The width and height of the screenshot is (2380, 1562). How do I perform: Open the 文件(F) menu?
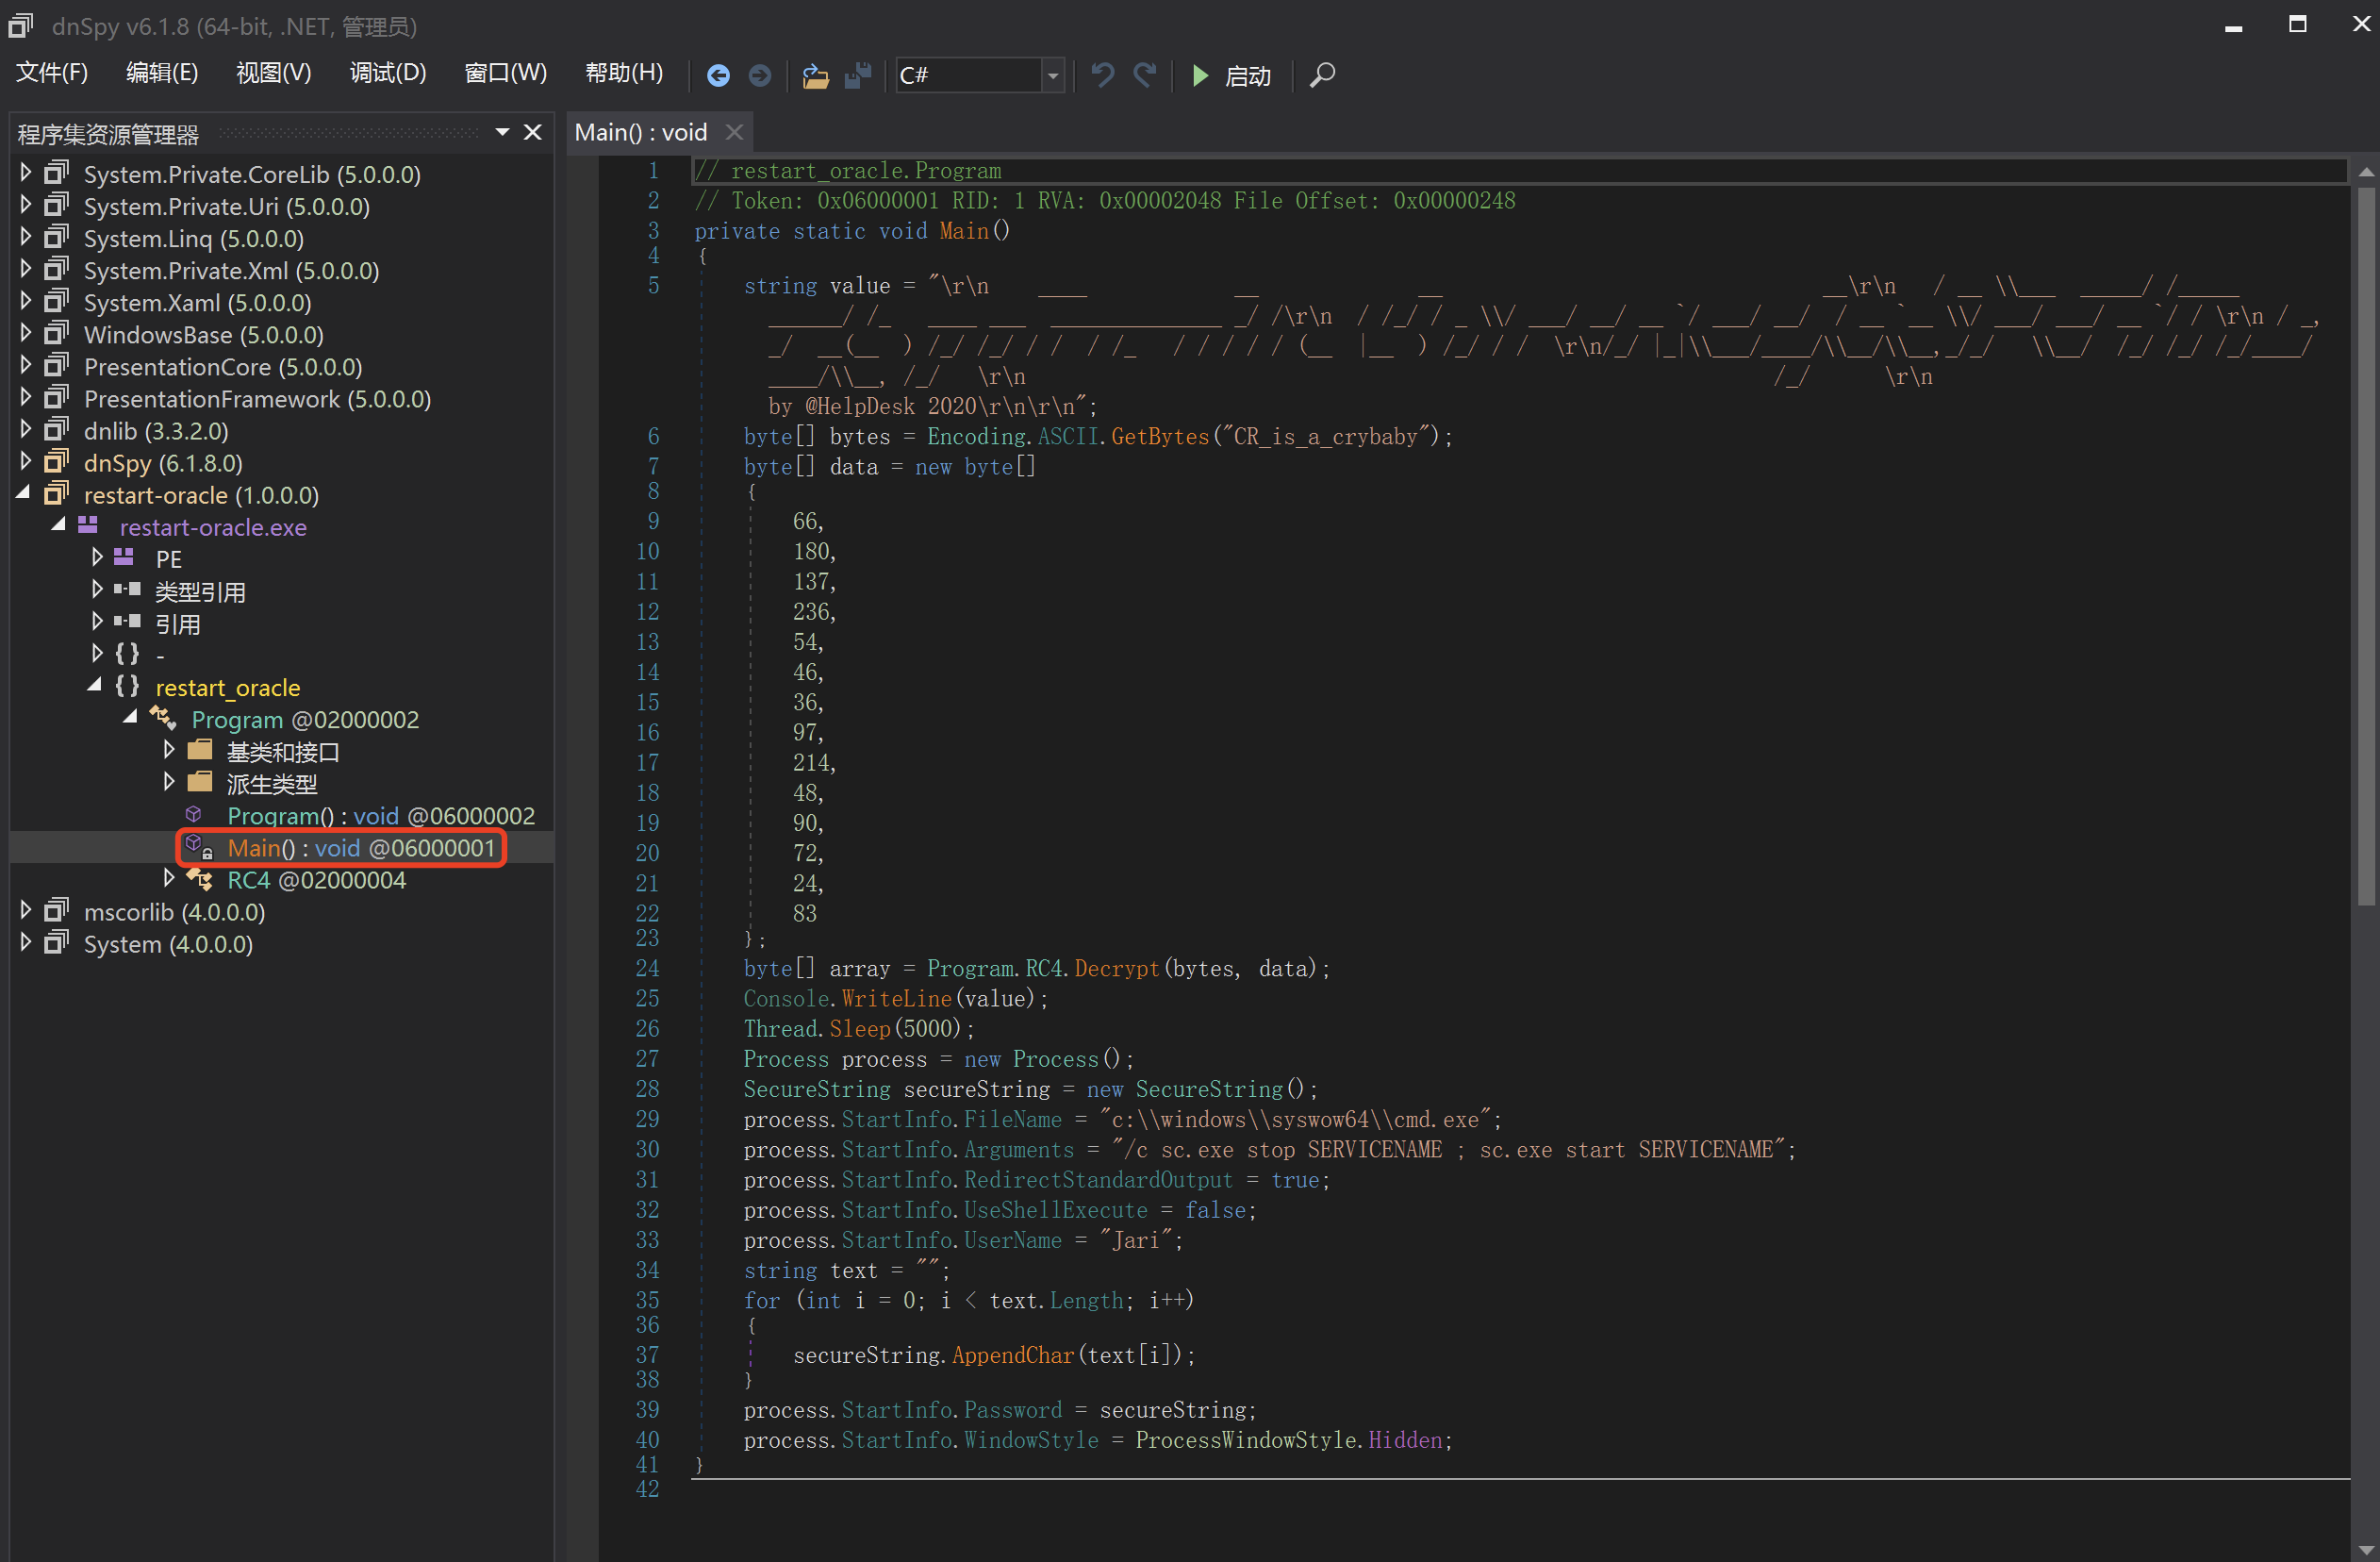pyautogui.click(x=52, y=73)
